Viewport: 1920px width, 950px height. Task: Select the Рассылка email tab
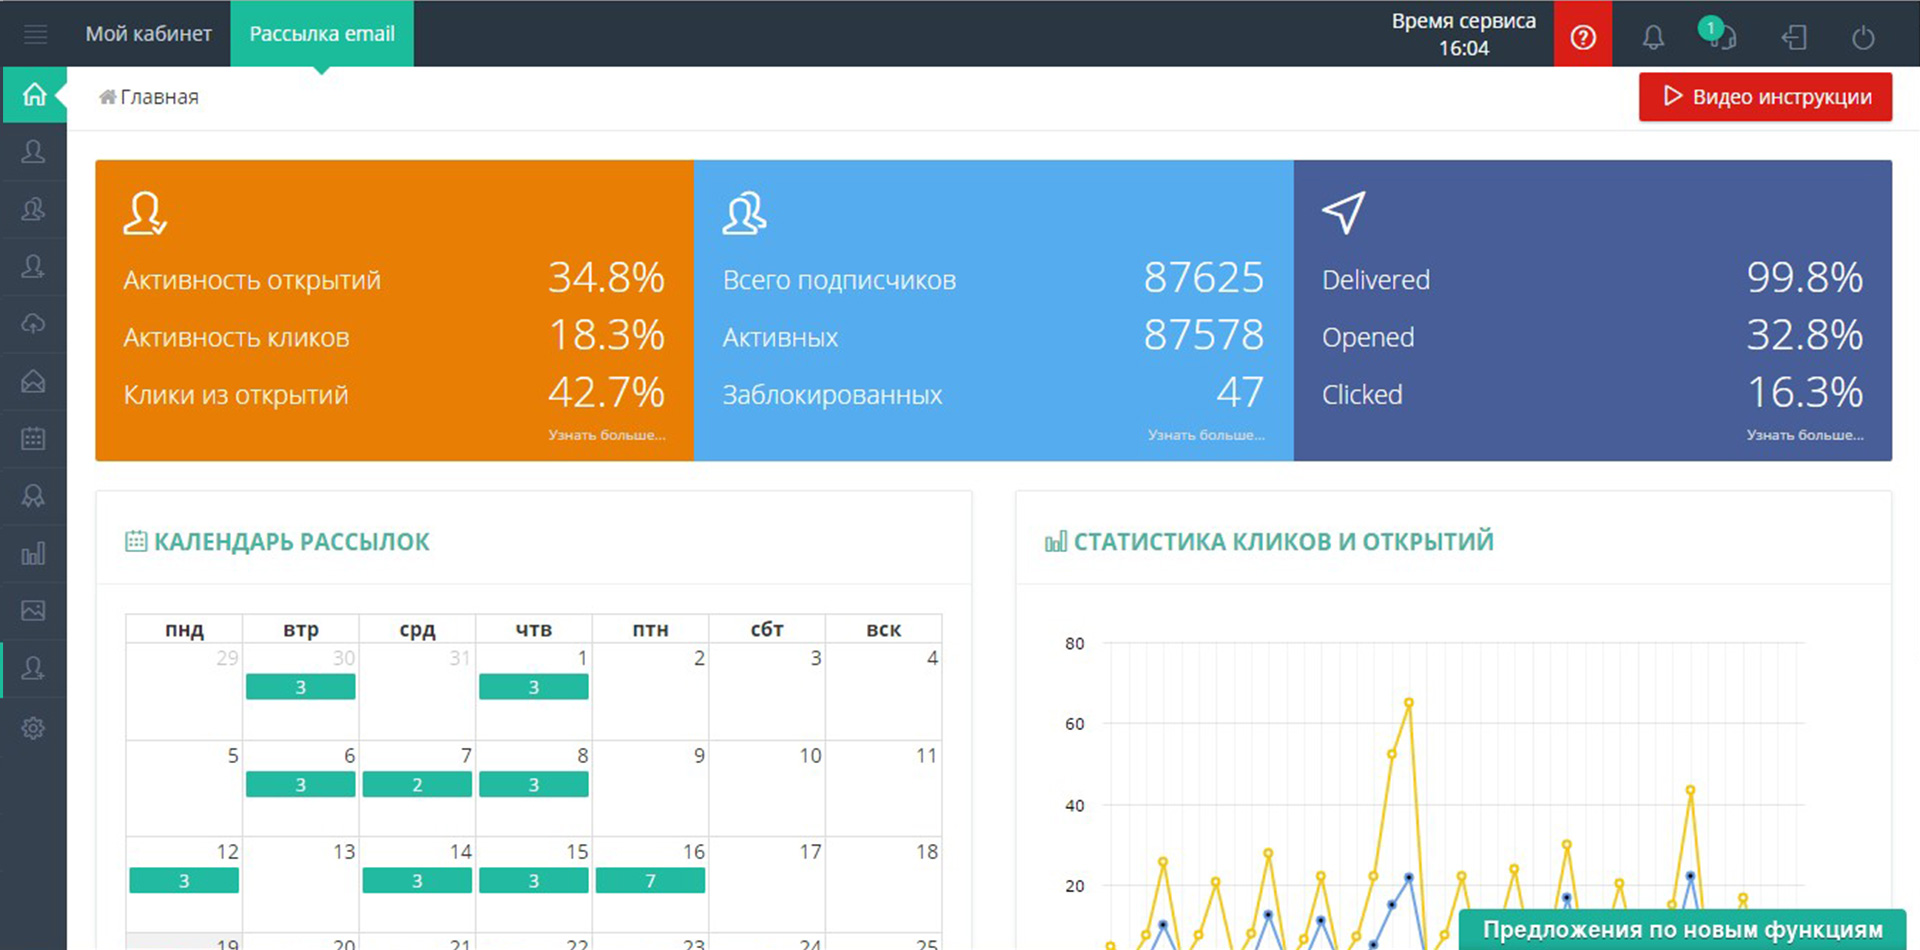pos(322,34)
